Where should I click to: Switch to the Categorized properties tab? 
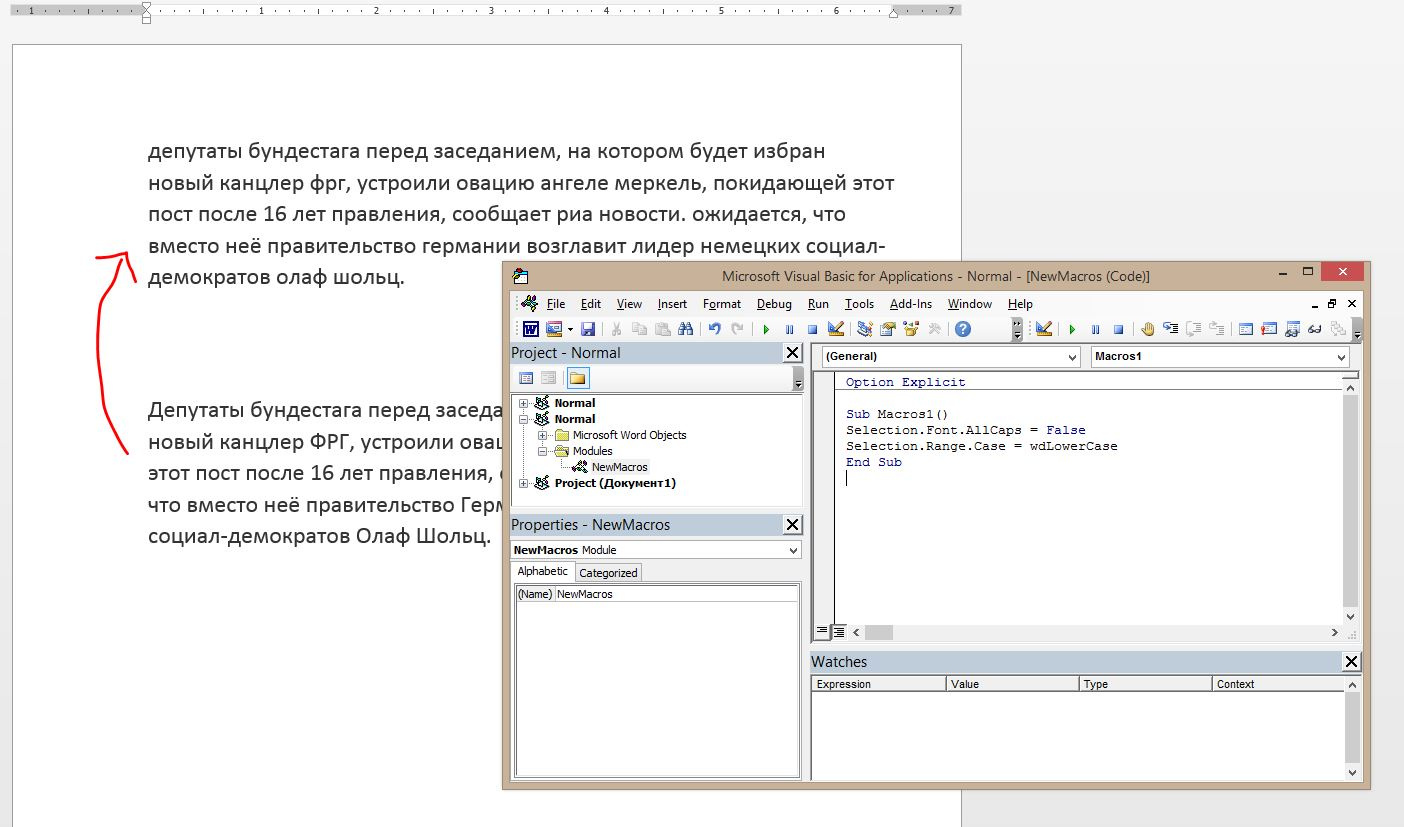tap(608, 573)
